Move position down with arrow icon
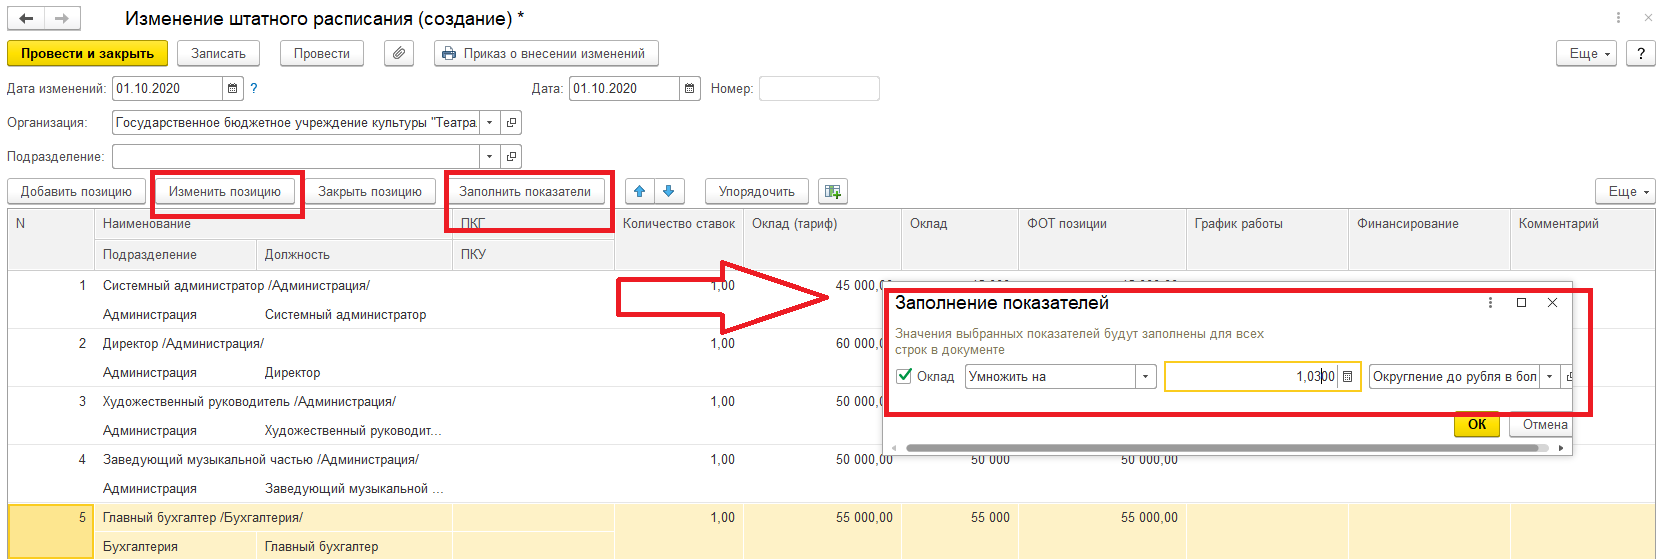Screen dimensions: 1673x559 669,191
